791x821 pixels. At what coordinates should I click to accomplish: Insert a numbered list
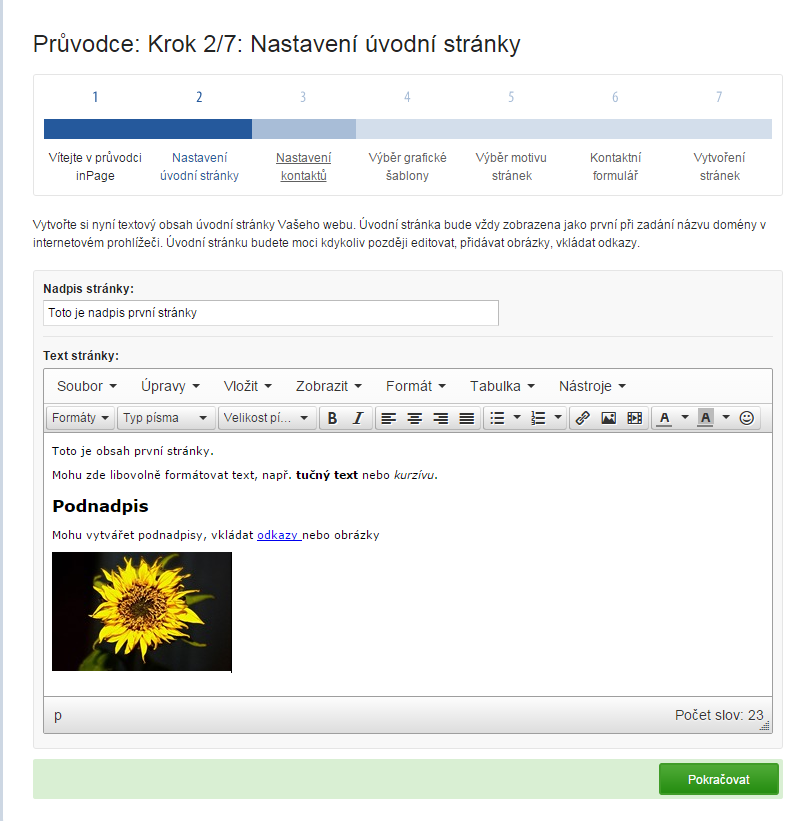(x=538, y=418)
